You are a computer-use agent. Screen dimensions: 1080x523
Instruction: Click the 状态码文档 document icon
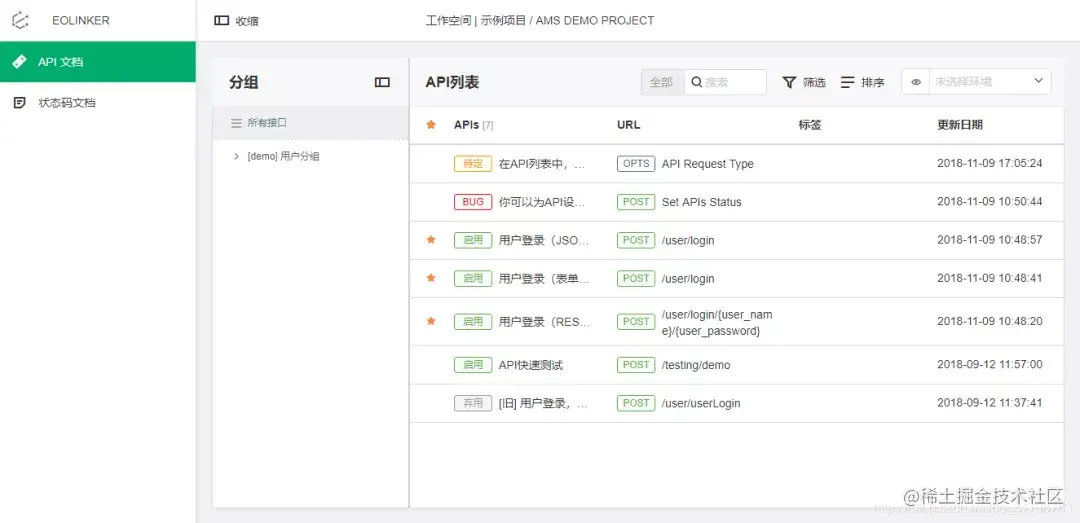tap(20, 103)
